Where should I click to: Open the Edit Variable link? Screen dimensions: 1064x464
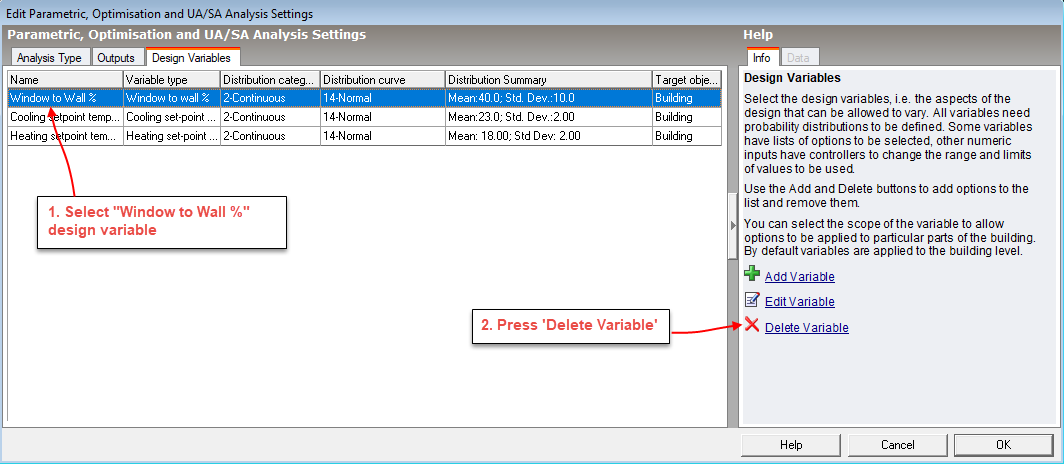pyautogui.click(x=799, y=302)
